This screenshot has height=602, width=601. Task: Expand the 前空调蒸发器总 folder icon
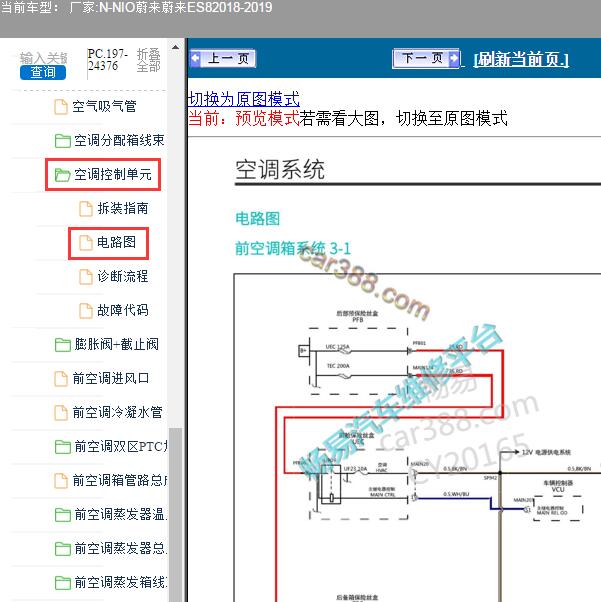pos(62,549)
